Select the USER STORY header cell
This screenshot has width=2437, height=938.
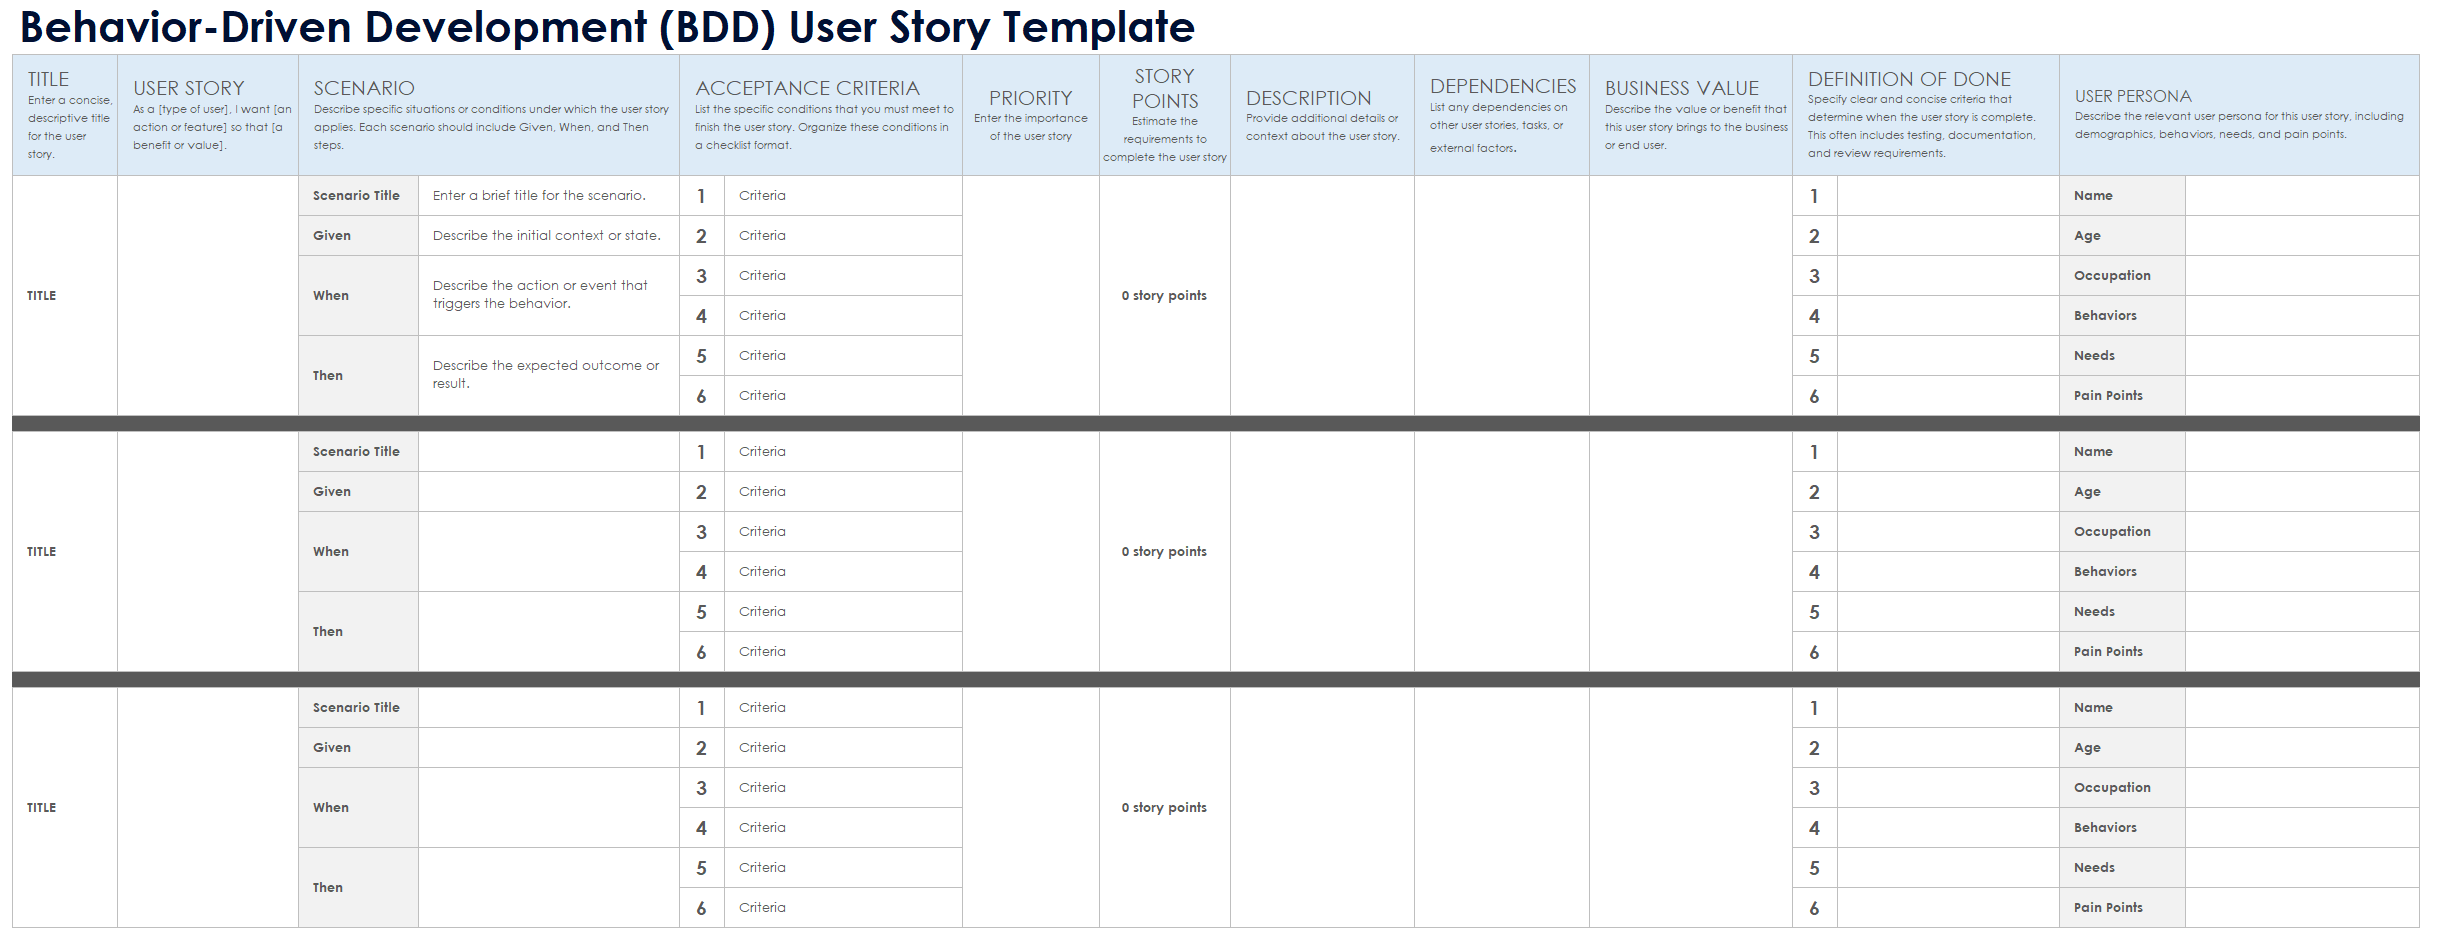pos(208,115)
